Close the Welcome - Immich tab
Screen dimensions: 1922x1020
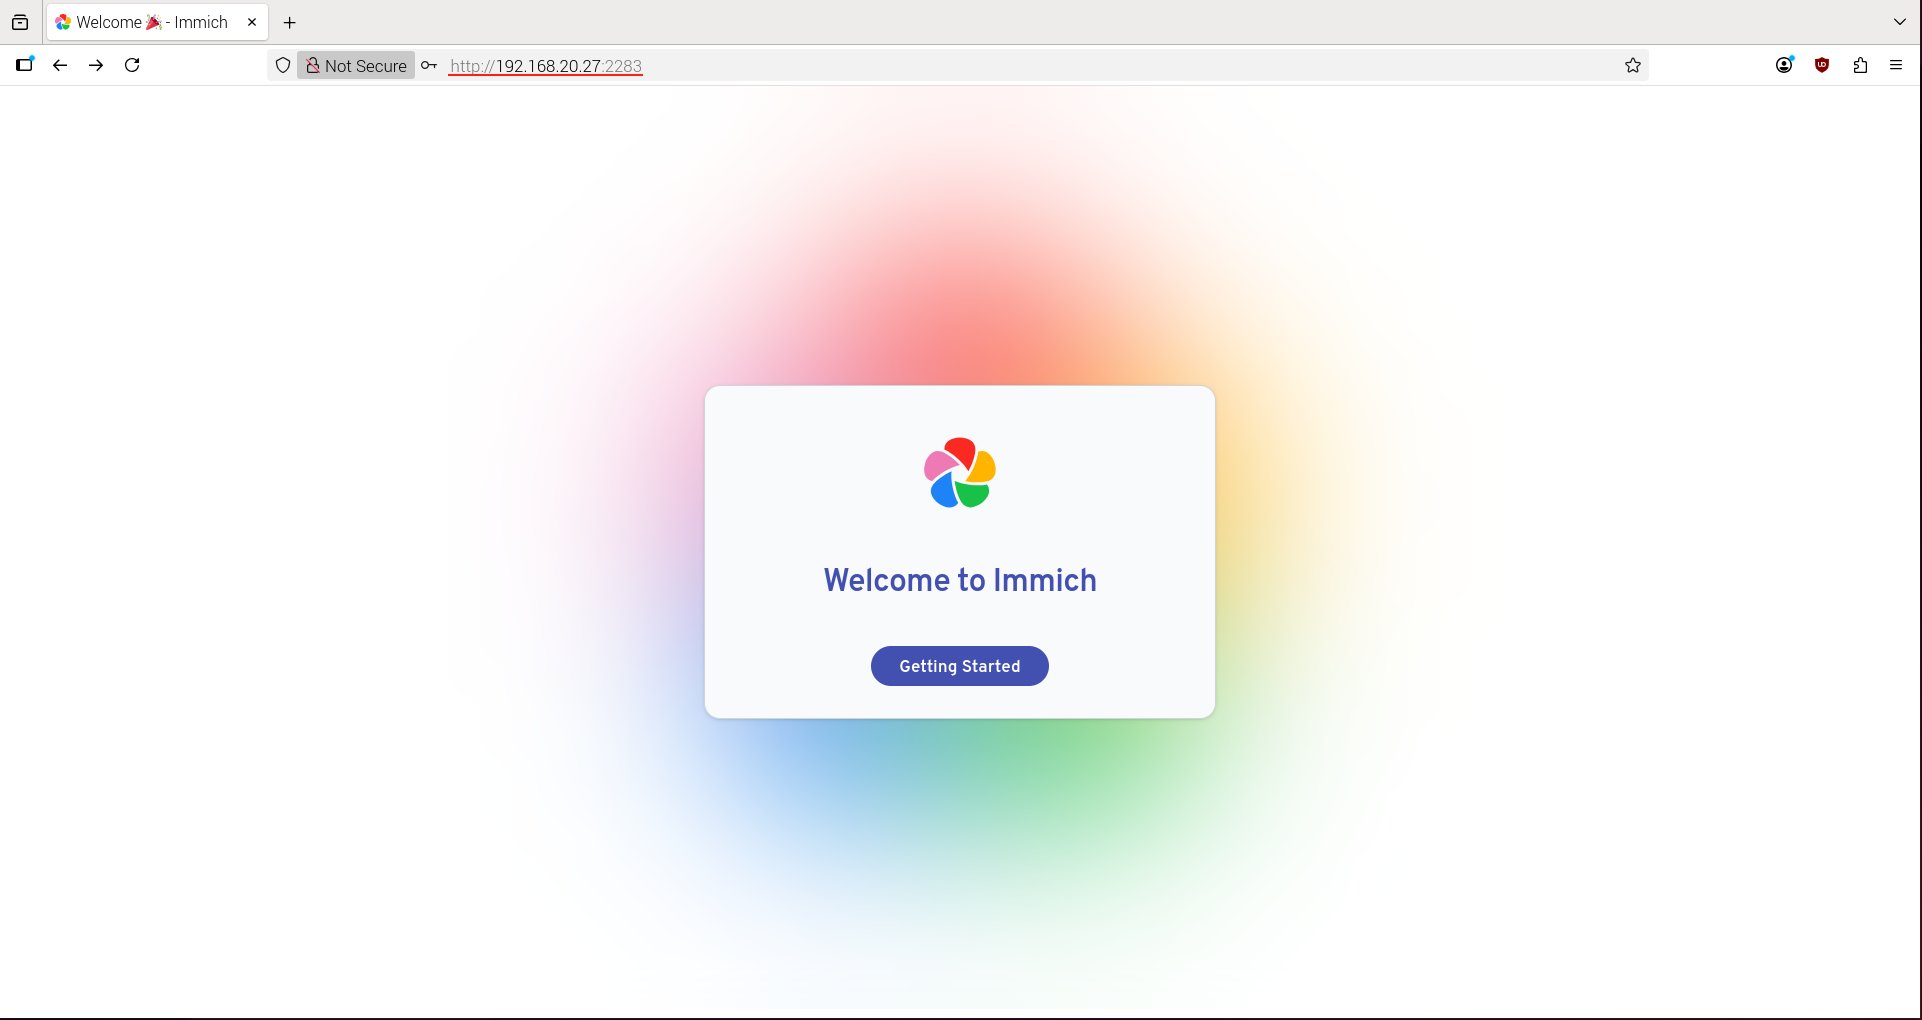tap(252, 22)
